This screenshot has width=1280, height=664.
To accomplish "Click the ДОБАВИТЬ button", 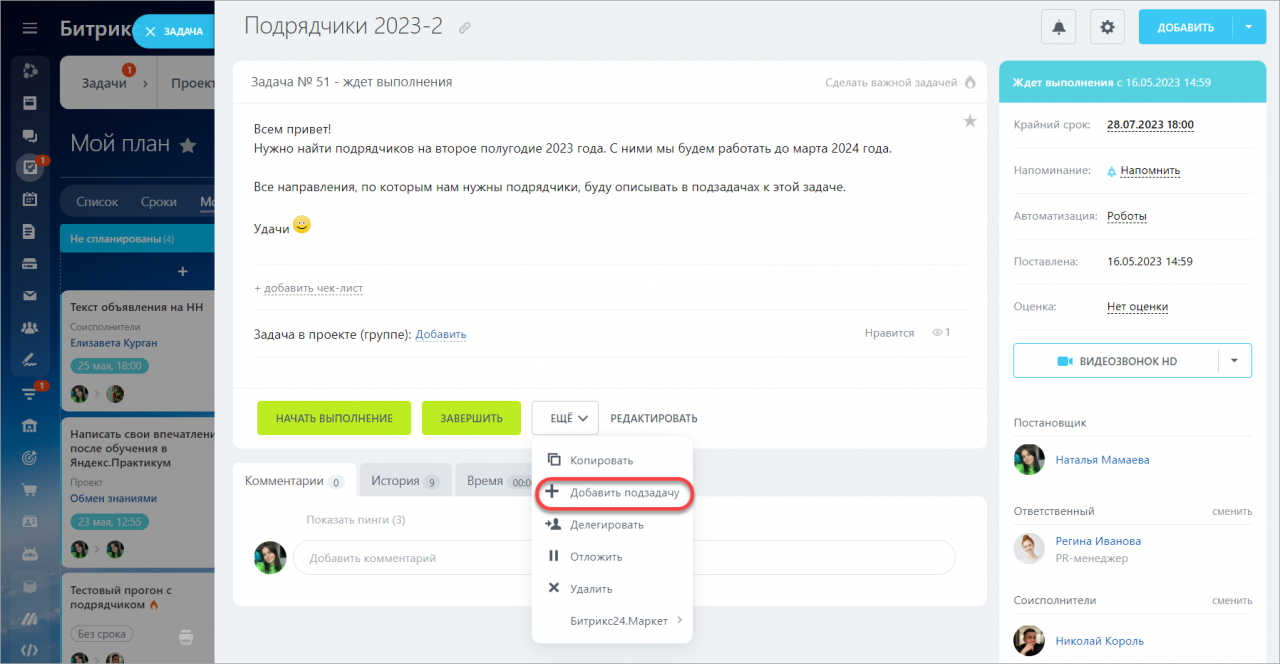I will click(1185, 27).
